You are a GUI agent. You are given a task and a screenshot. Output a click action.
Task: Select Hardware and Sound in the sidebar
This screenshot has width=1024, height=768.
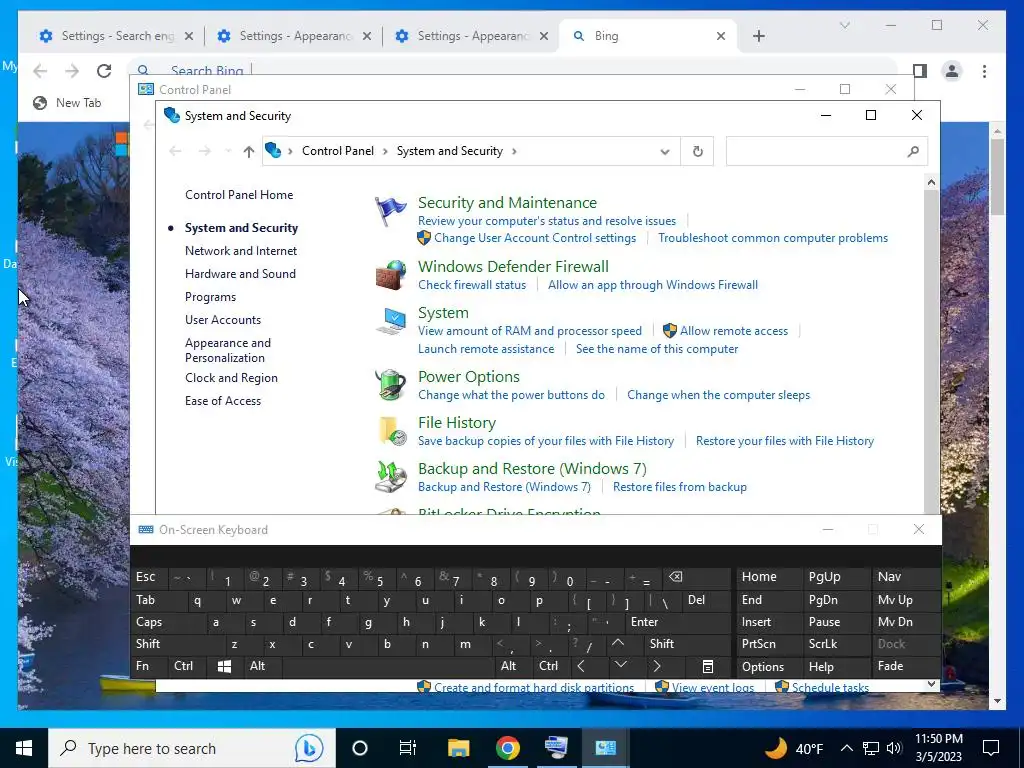[240, 274]
